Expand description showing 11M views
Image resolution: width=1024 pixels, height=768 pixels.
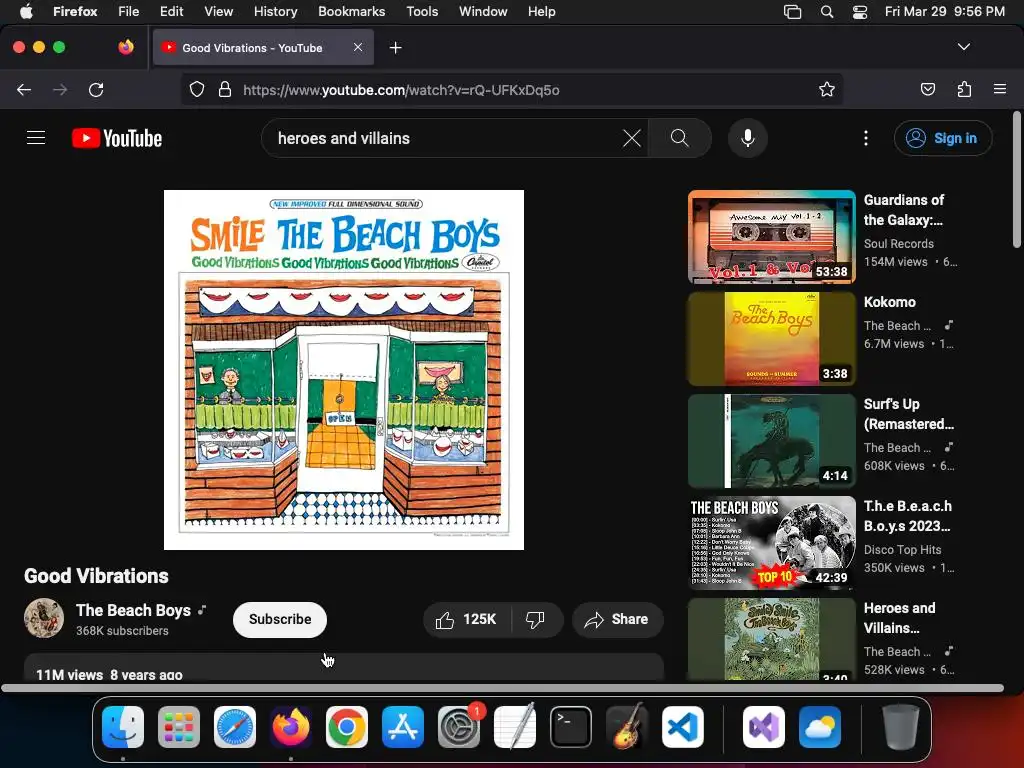344,667
